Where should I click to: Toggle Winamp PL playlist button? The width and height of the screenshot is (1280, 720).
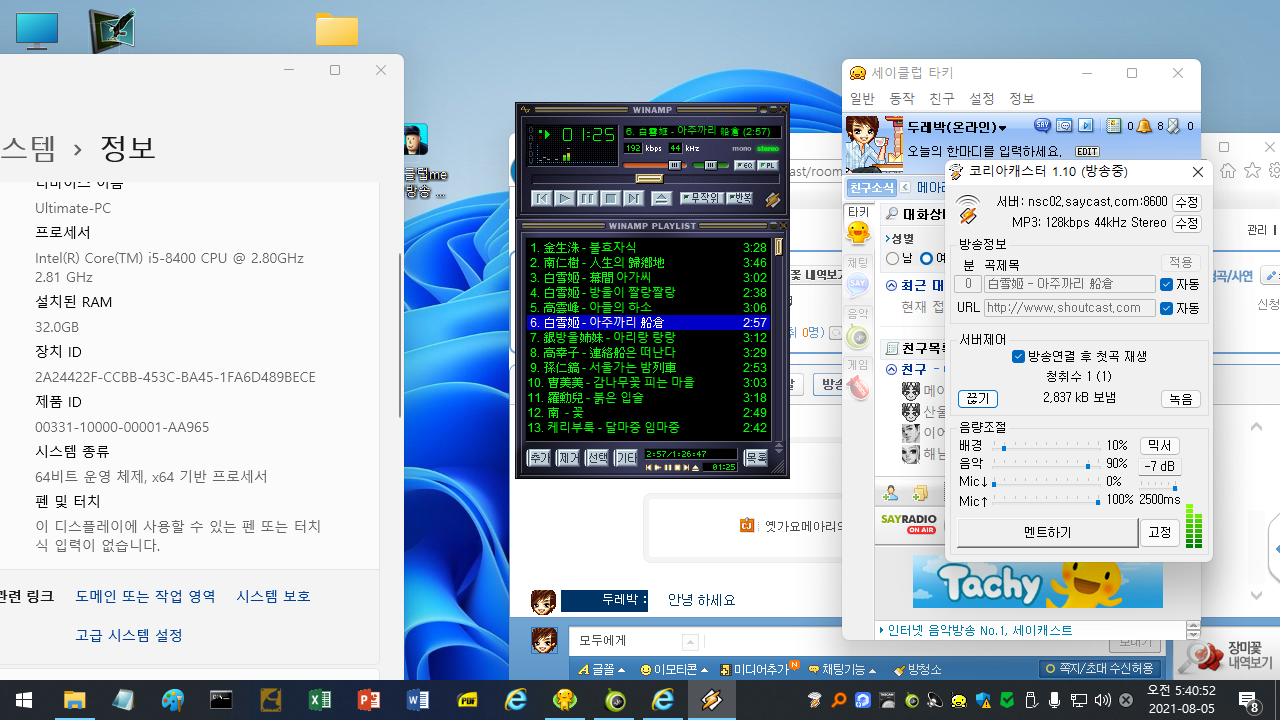tap(768, 165)
